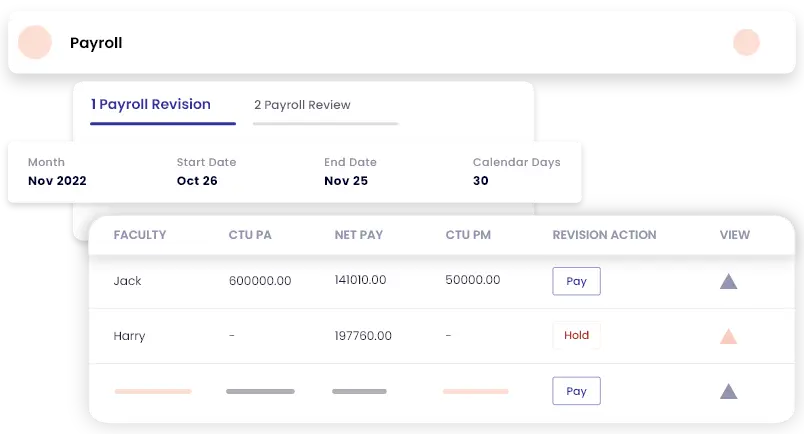Image resolution: width=804 pixels, height=434 pixels.
Task: Click the Payroll page title
Action: click(96, 43)
